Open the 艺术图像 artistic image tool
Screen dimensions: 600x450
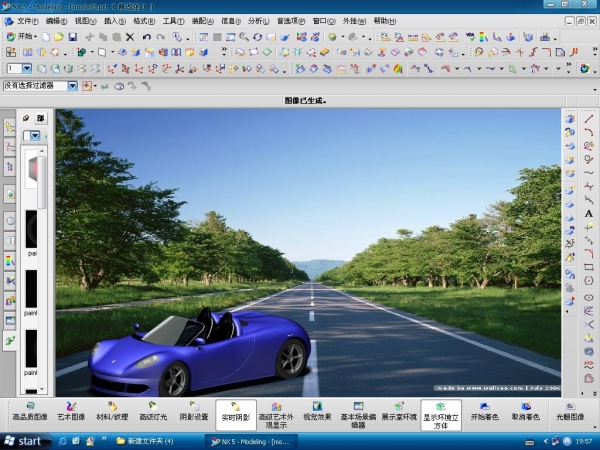71,411
